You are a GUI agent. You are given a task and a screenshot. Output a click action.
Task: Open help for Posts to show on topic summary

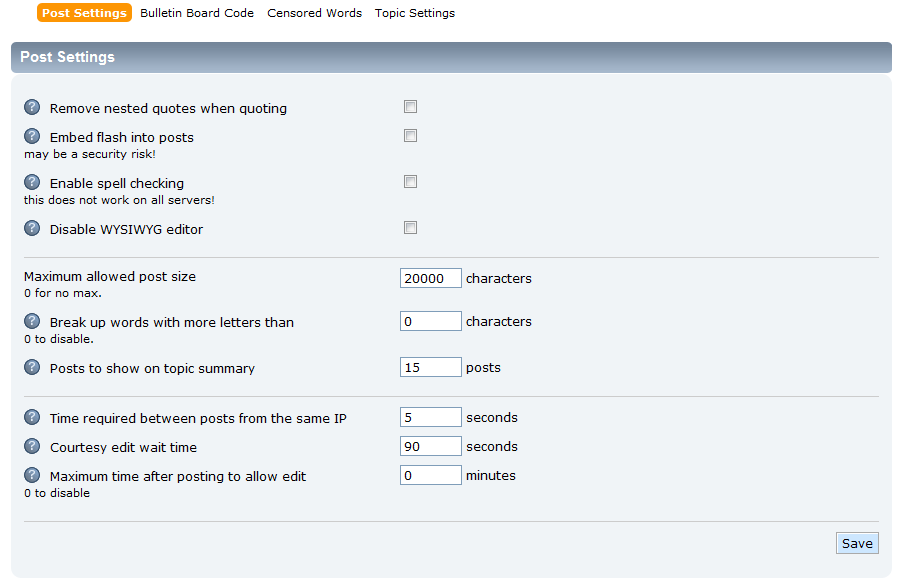(32, 367)
